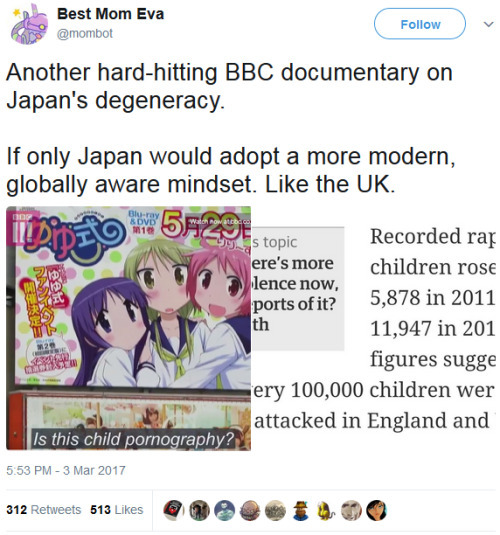The image size is (500, 535).
Task: Open the pale face liker avatar
Action: pos(351,510)
